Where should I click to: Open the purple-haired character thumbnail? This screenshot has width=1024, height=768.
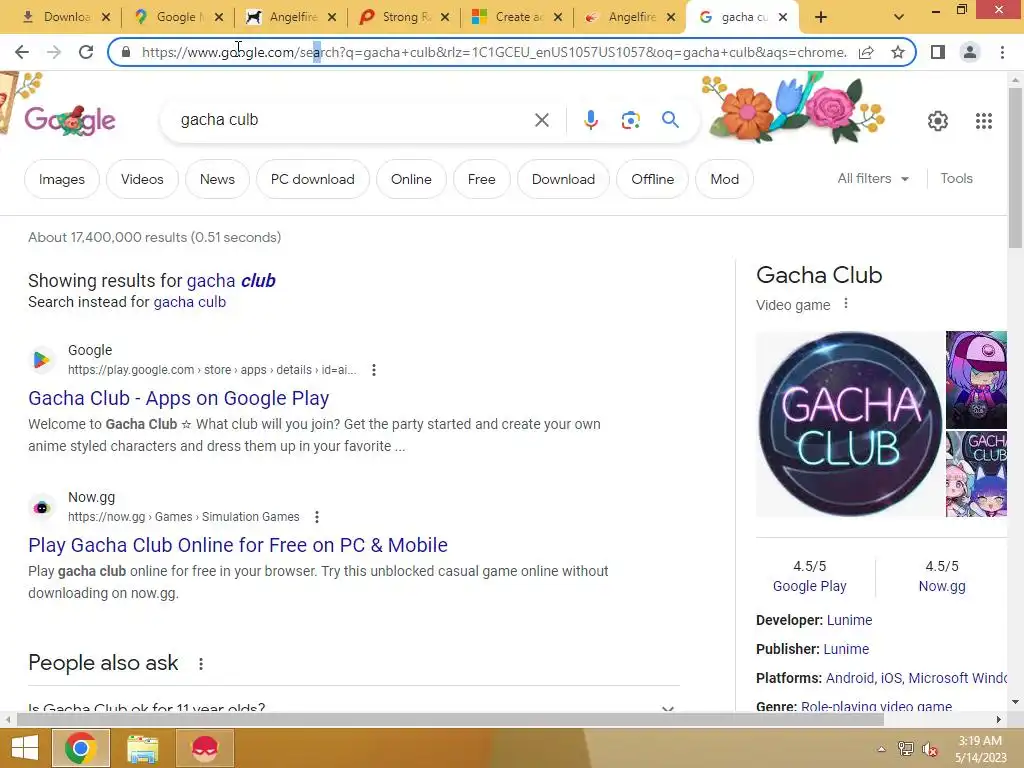click(976, 379)
